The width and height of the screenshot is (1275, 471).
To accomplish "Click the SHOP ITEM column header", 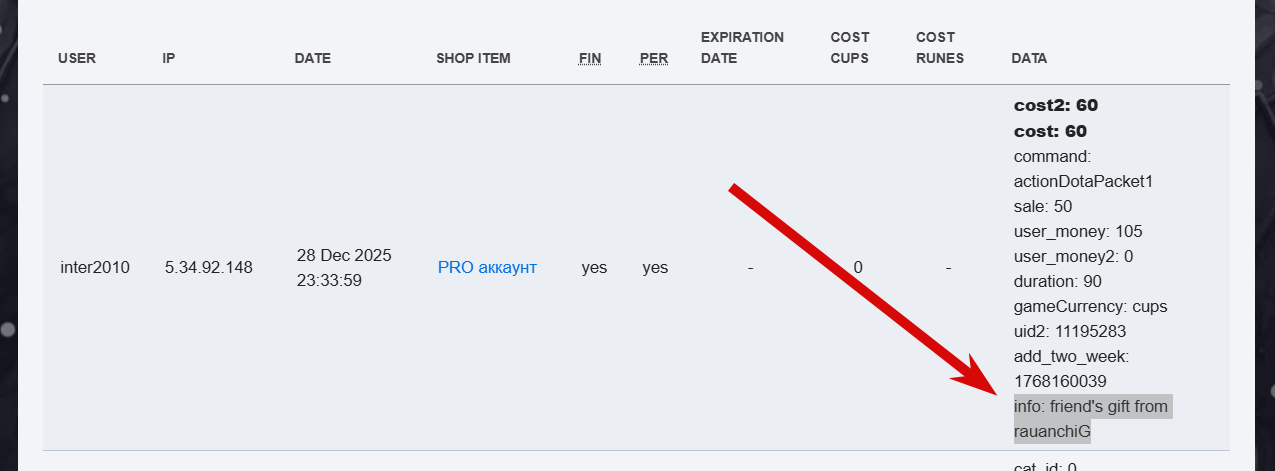I will (x=473, y=58).
